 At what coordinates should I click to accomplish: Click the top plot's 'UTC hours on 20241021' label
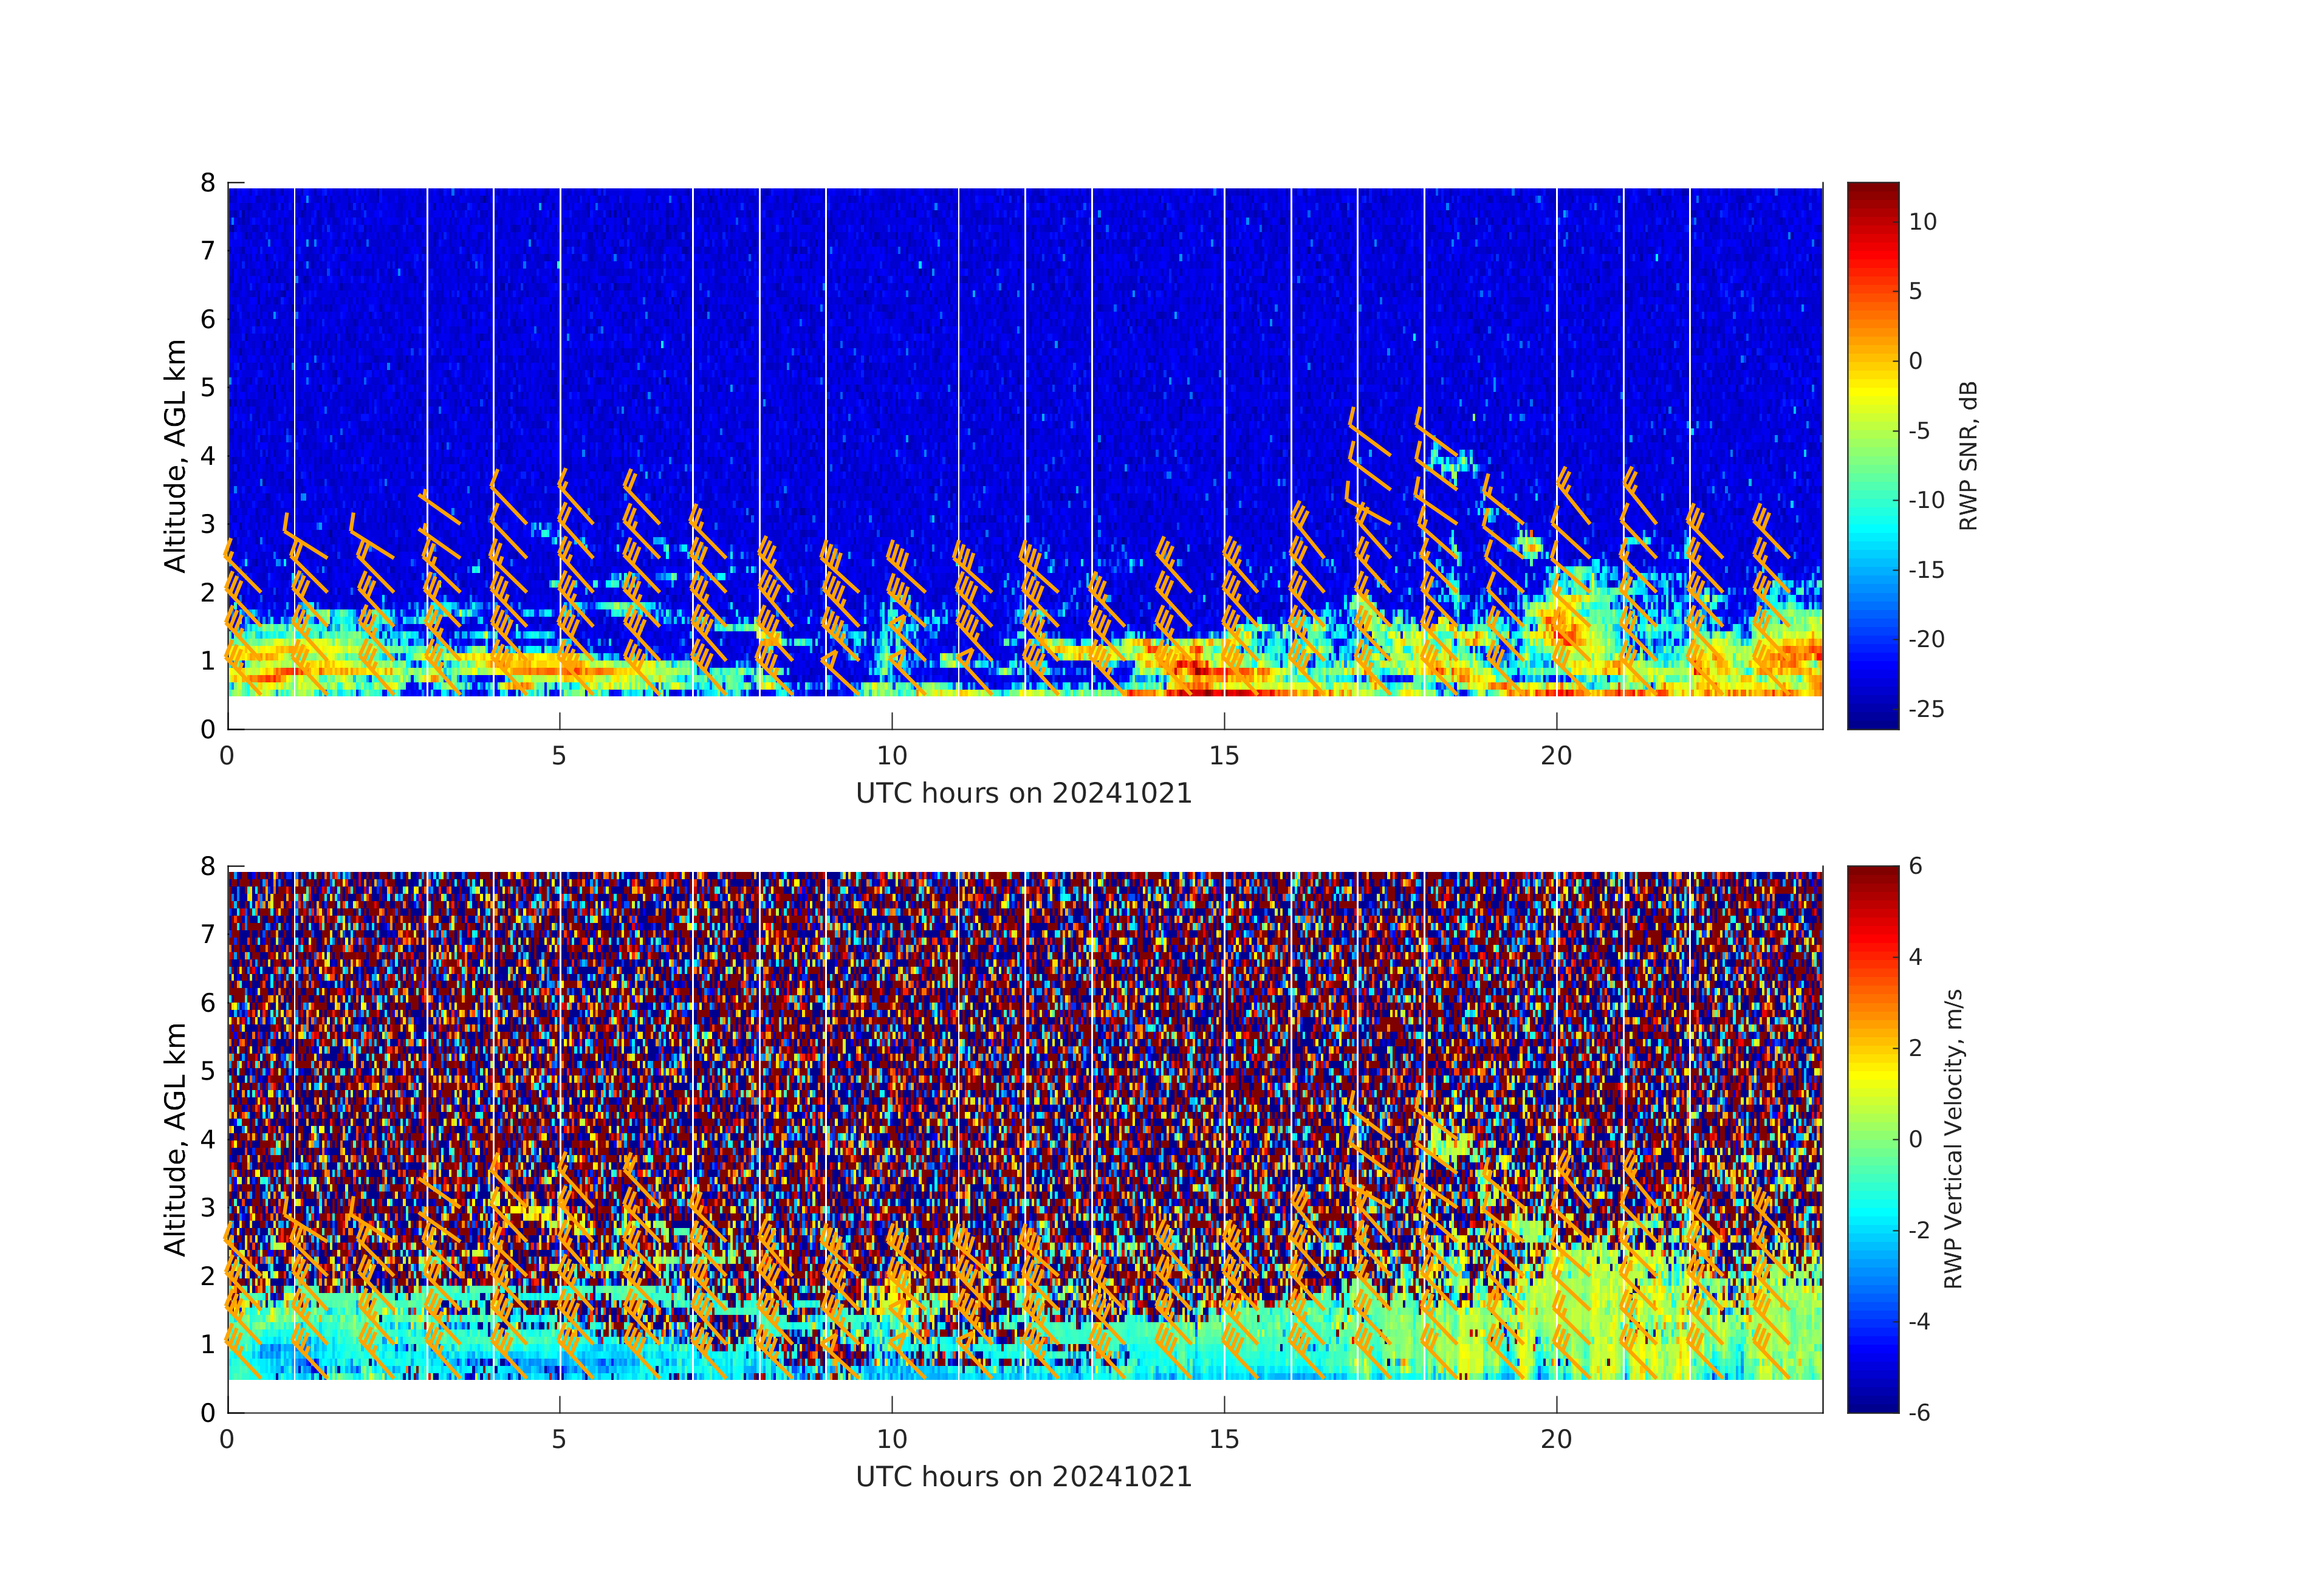(1024, 794)
